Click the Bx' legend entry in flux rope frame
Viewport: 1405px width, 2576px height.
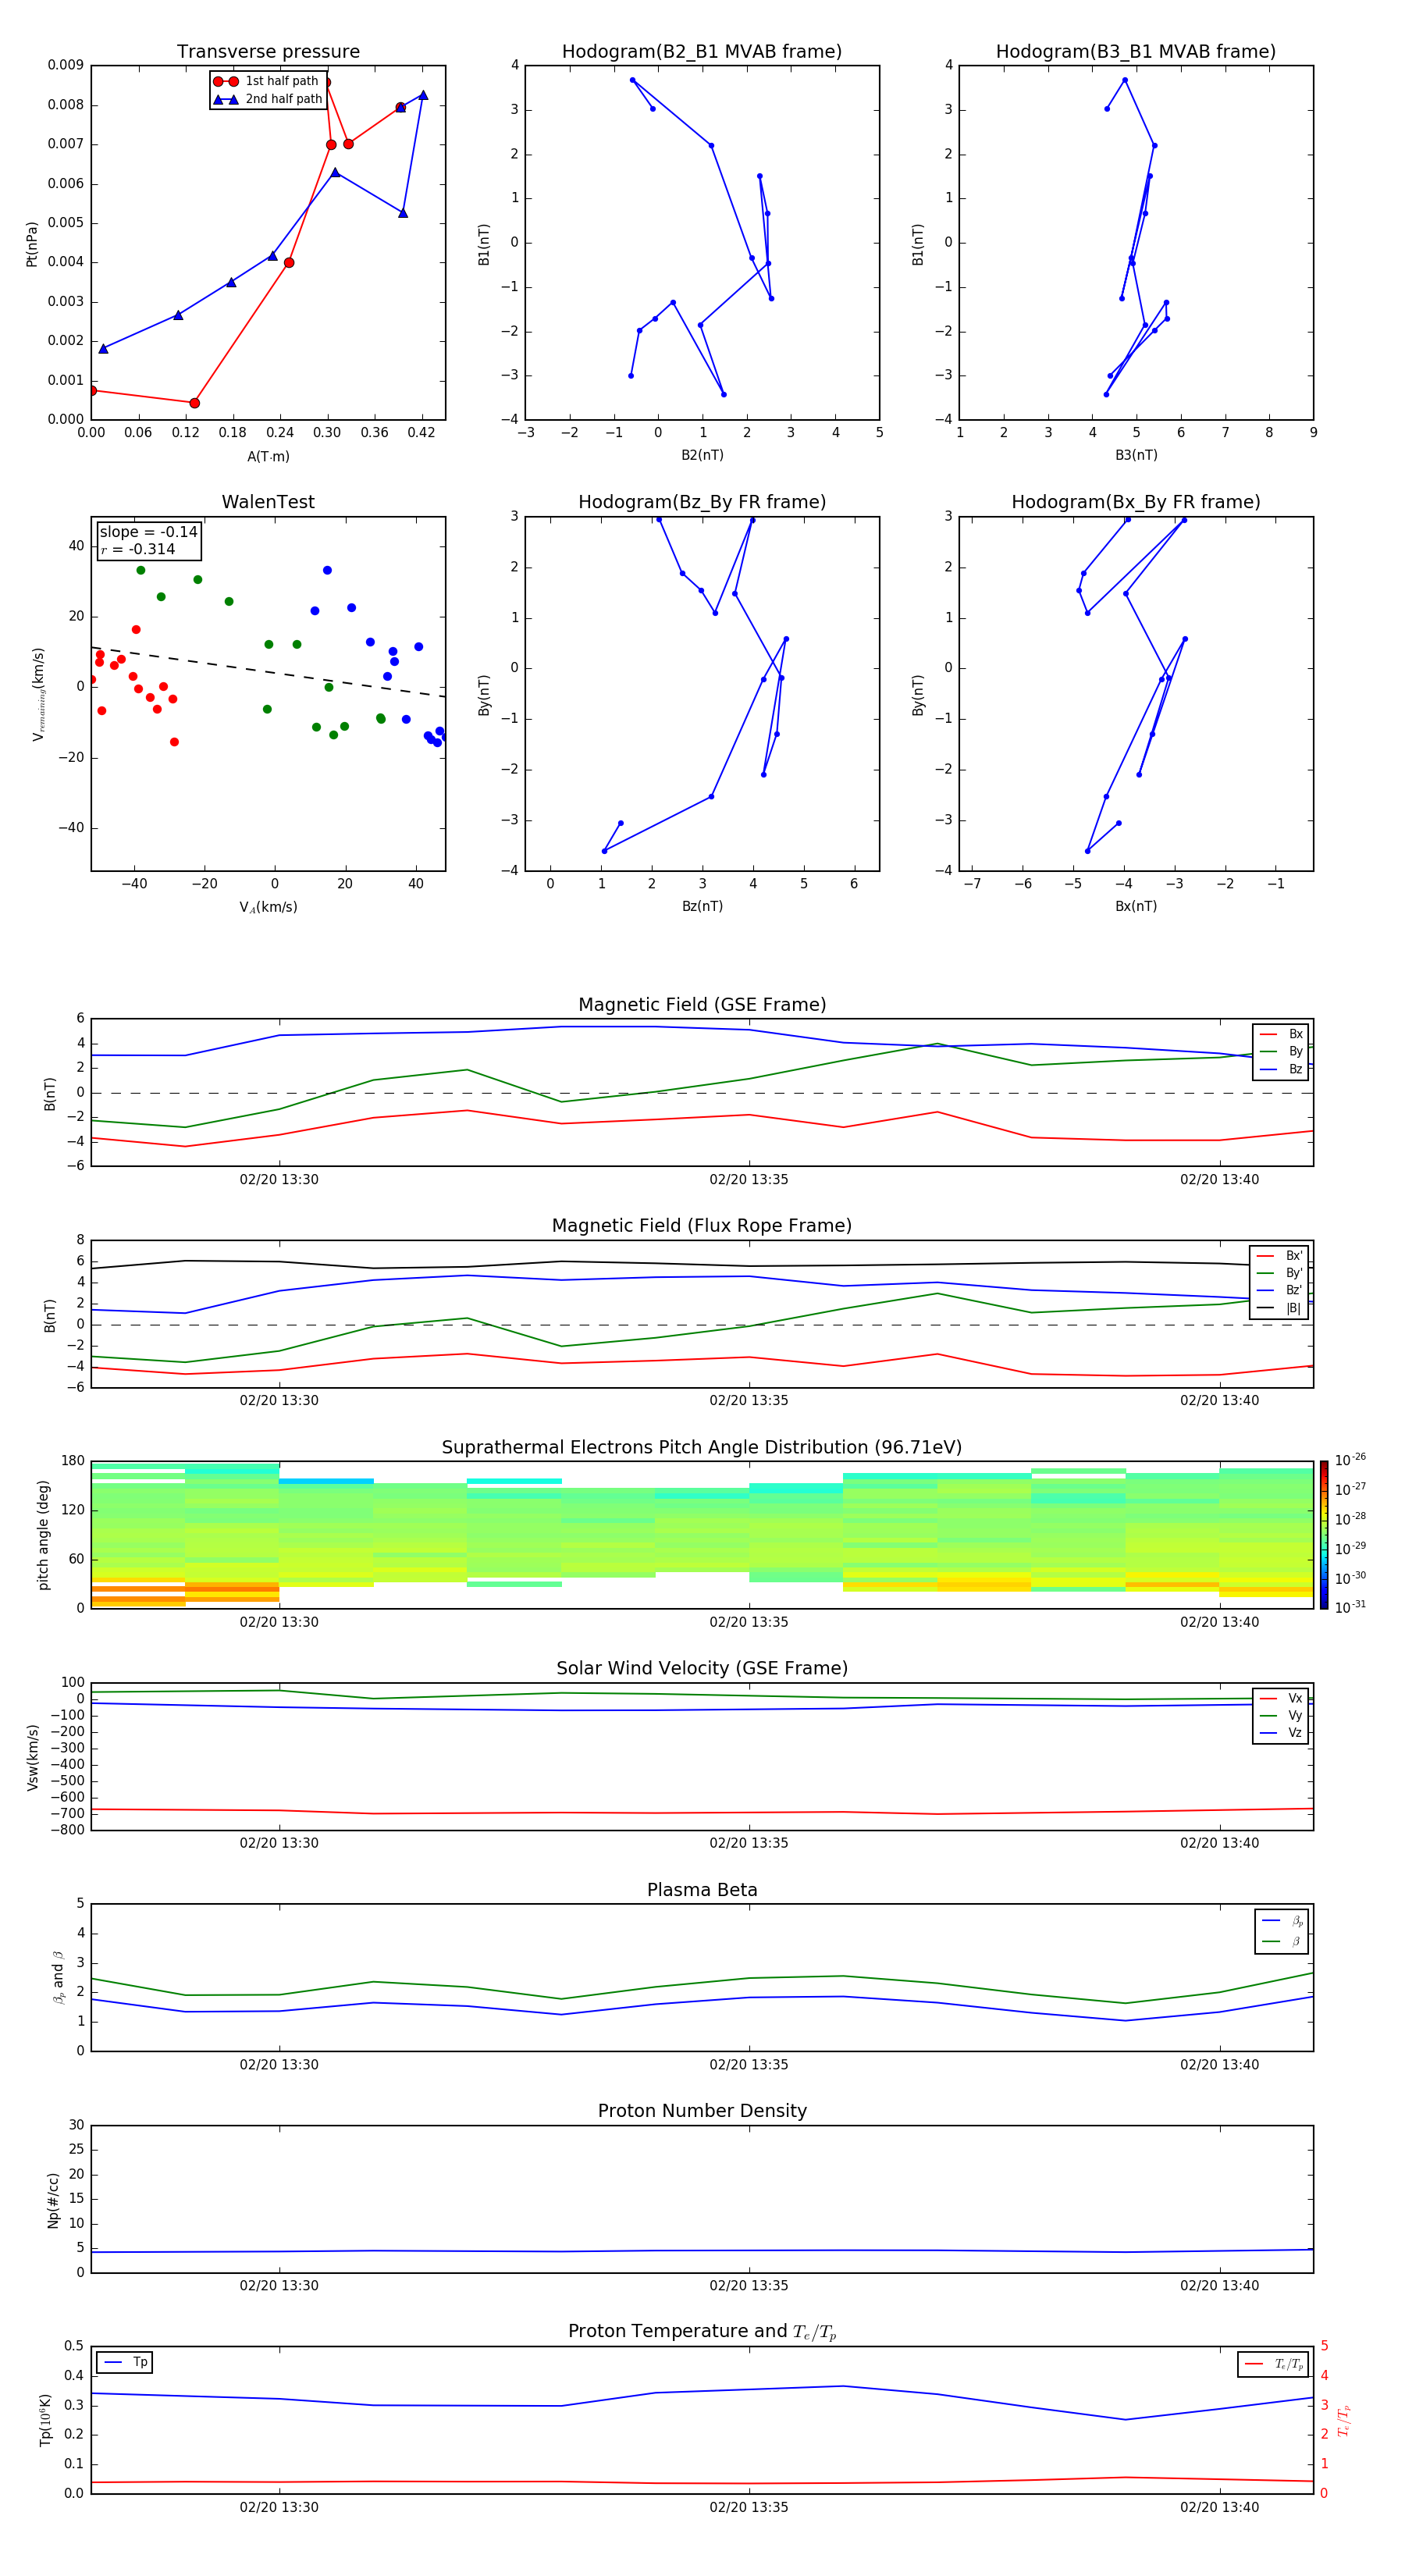[x=1279, y=1256]
